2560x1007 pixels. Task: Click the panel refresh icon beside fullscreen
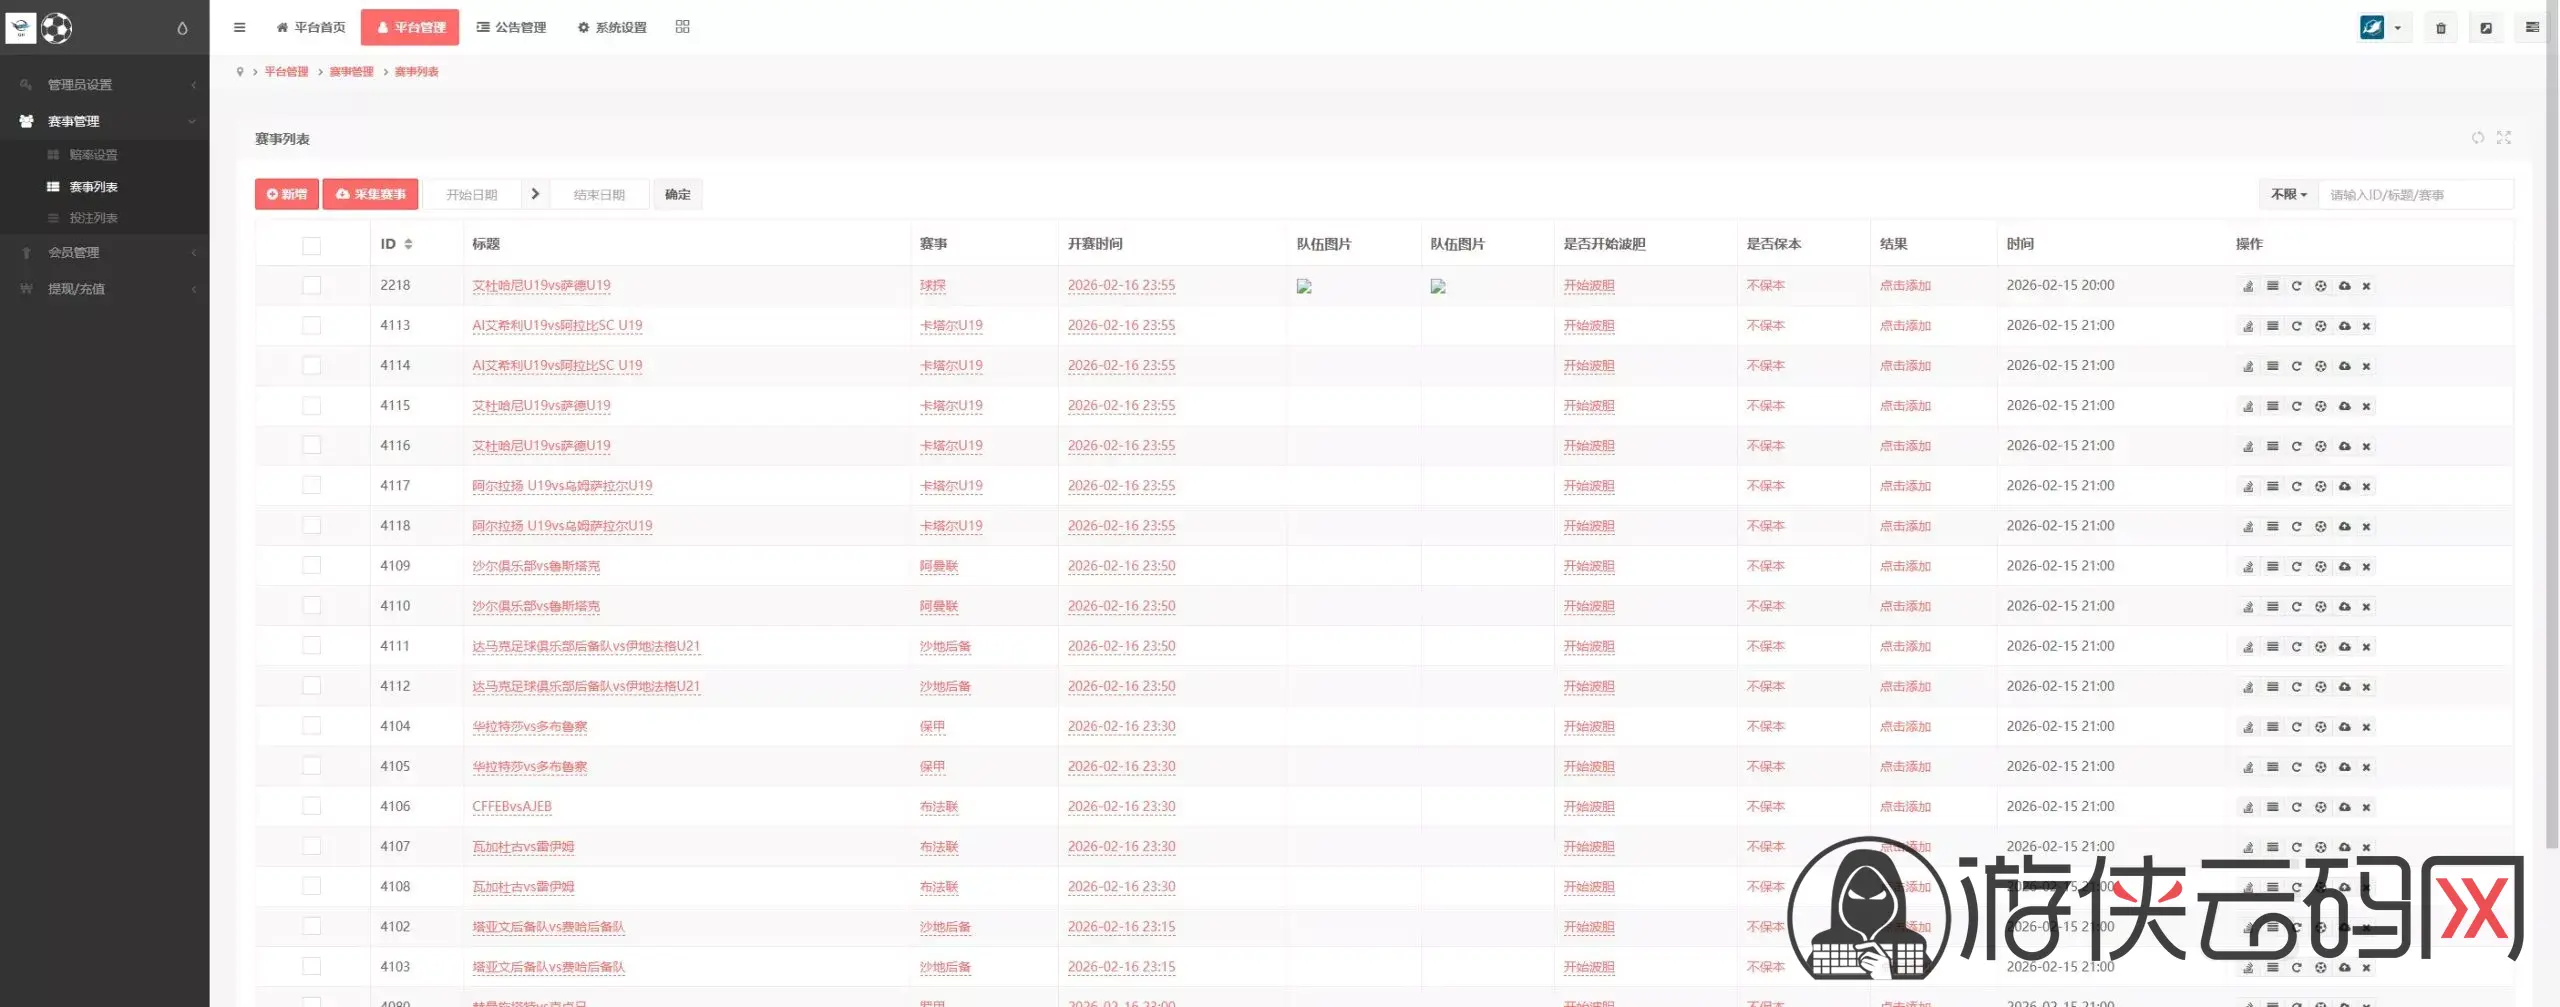pyautogui.click(x=2477, y=138)
